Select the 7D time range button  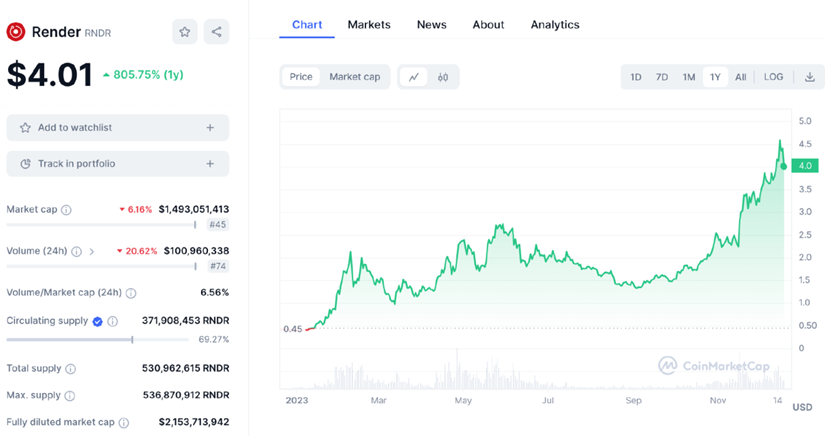coord(662,77)
